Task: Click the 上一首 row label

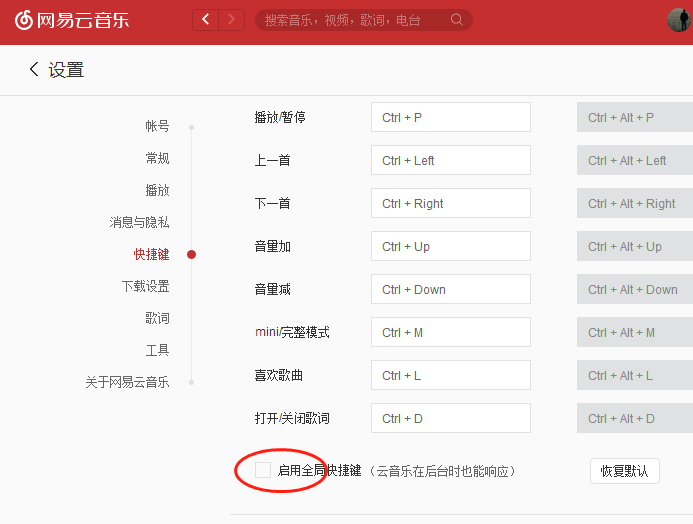Action: [272, 160]
